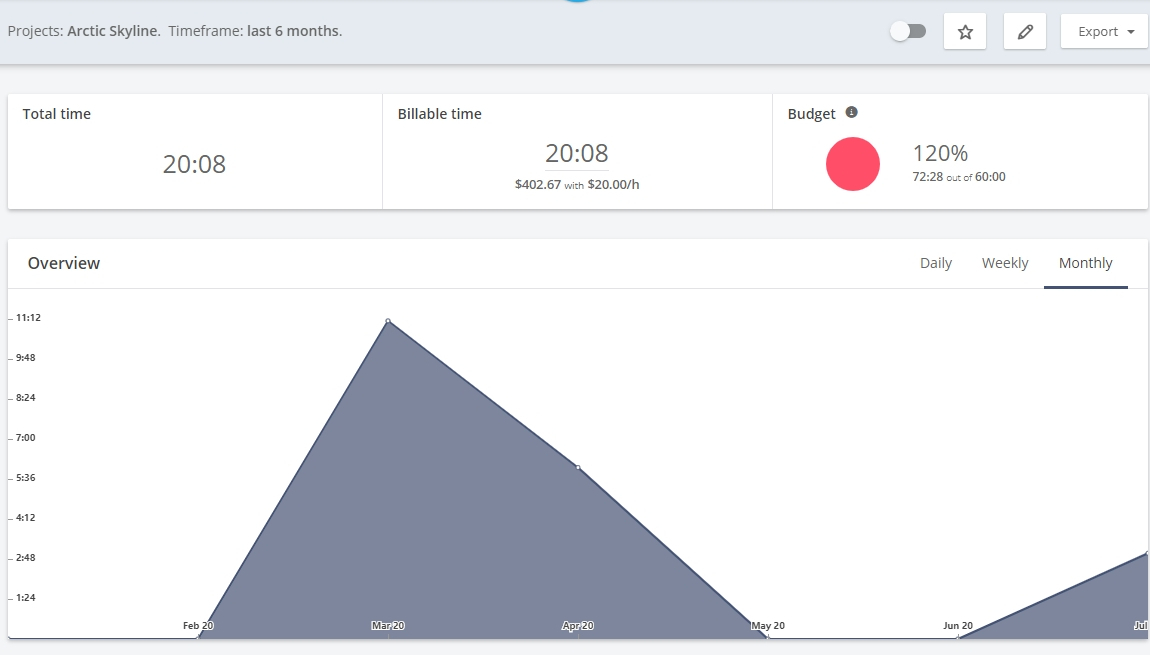The width and height of the screenshot is (1150, 655).
Task: Favorite this report using the star icon
Action: point(964,31)
